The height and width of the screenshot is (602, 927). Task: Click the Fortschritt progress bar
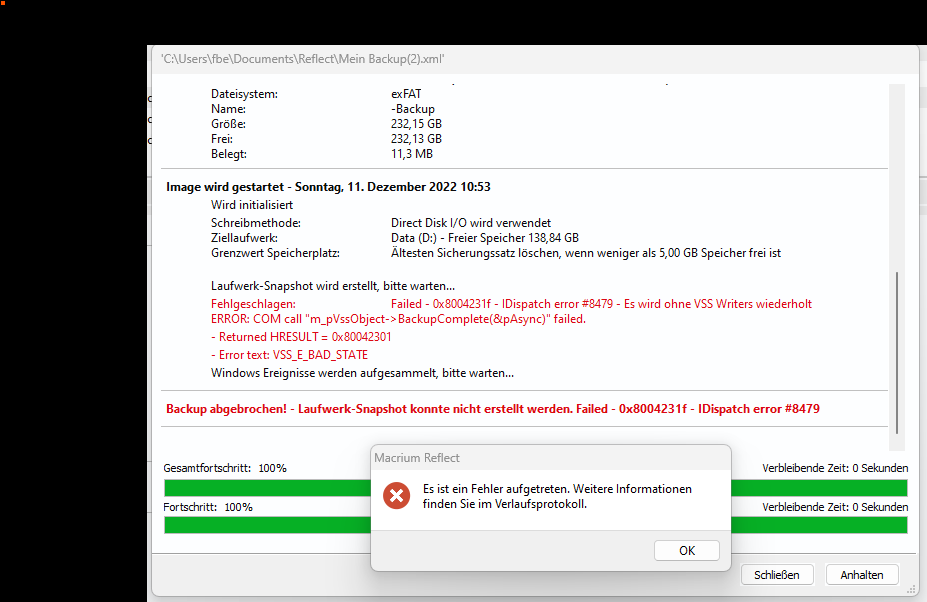click(x=536, y=525)
